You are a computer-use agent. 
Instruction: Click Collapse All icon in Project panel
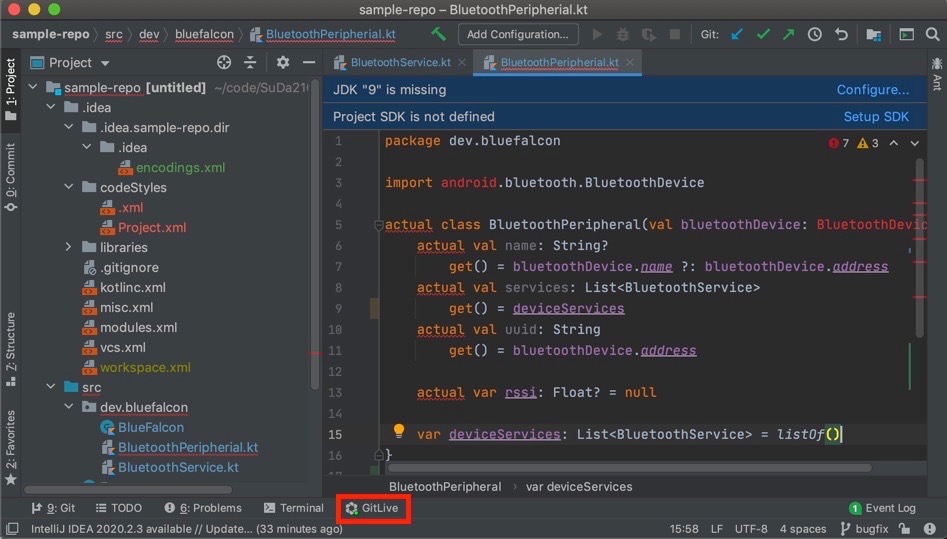[x=250, y=62]
